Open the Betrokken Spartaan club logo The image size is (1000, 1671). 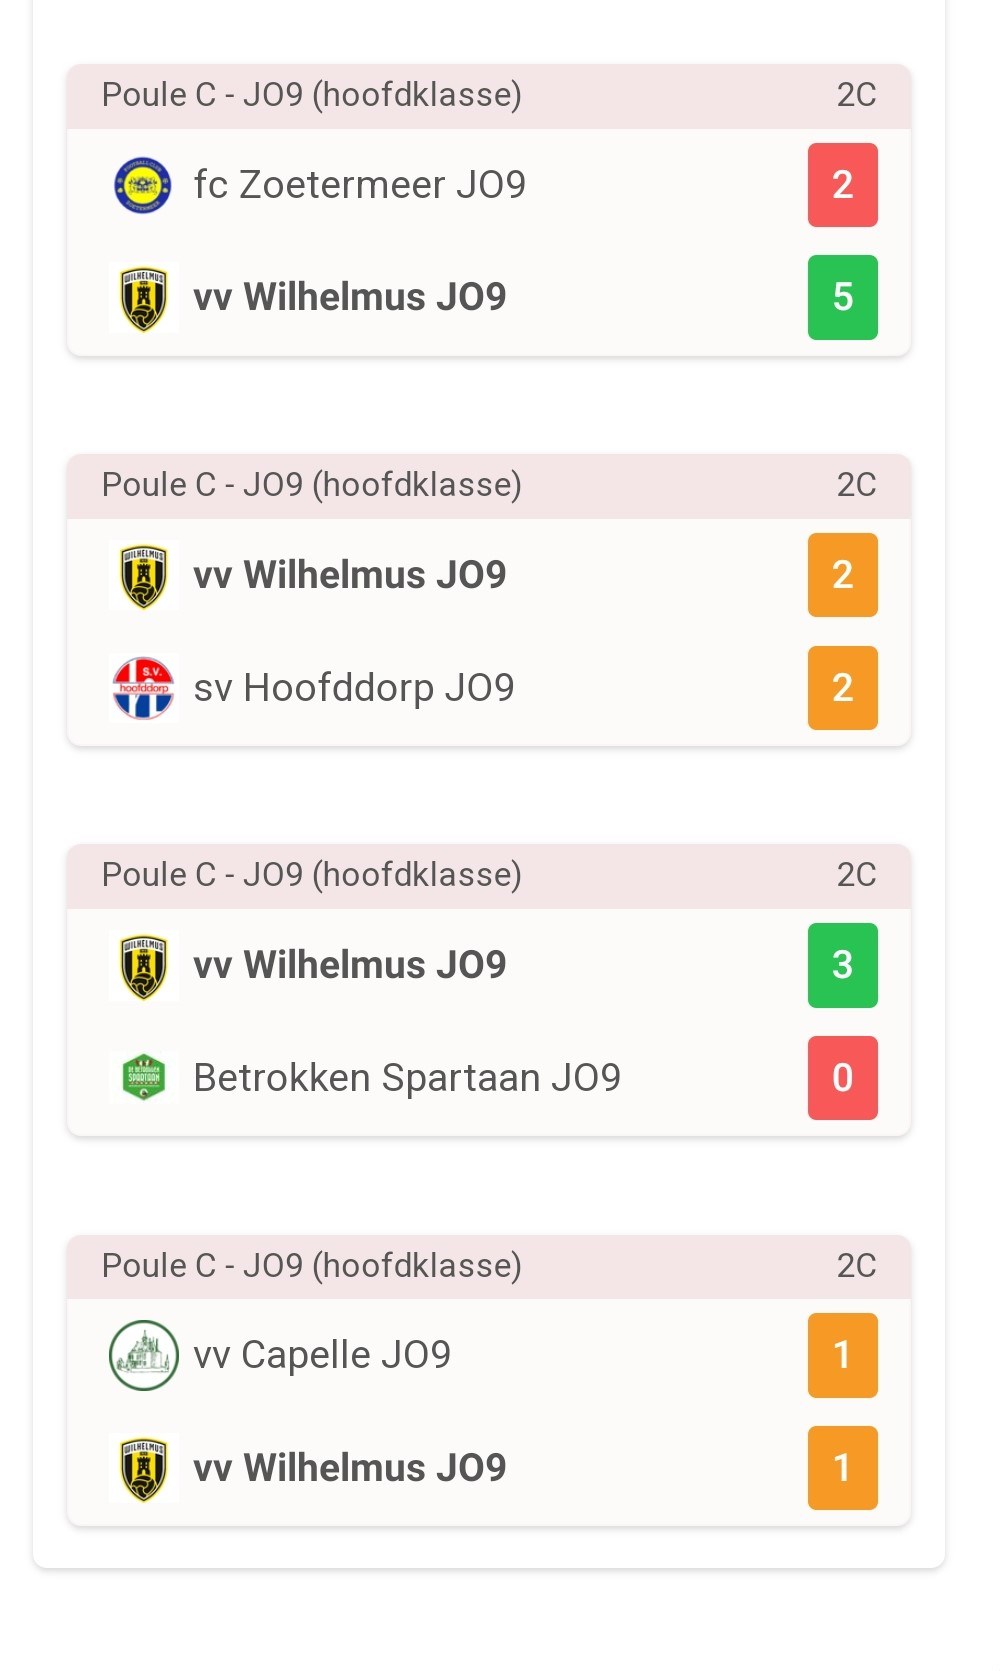(143, 1078)
